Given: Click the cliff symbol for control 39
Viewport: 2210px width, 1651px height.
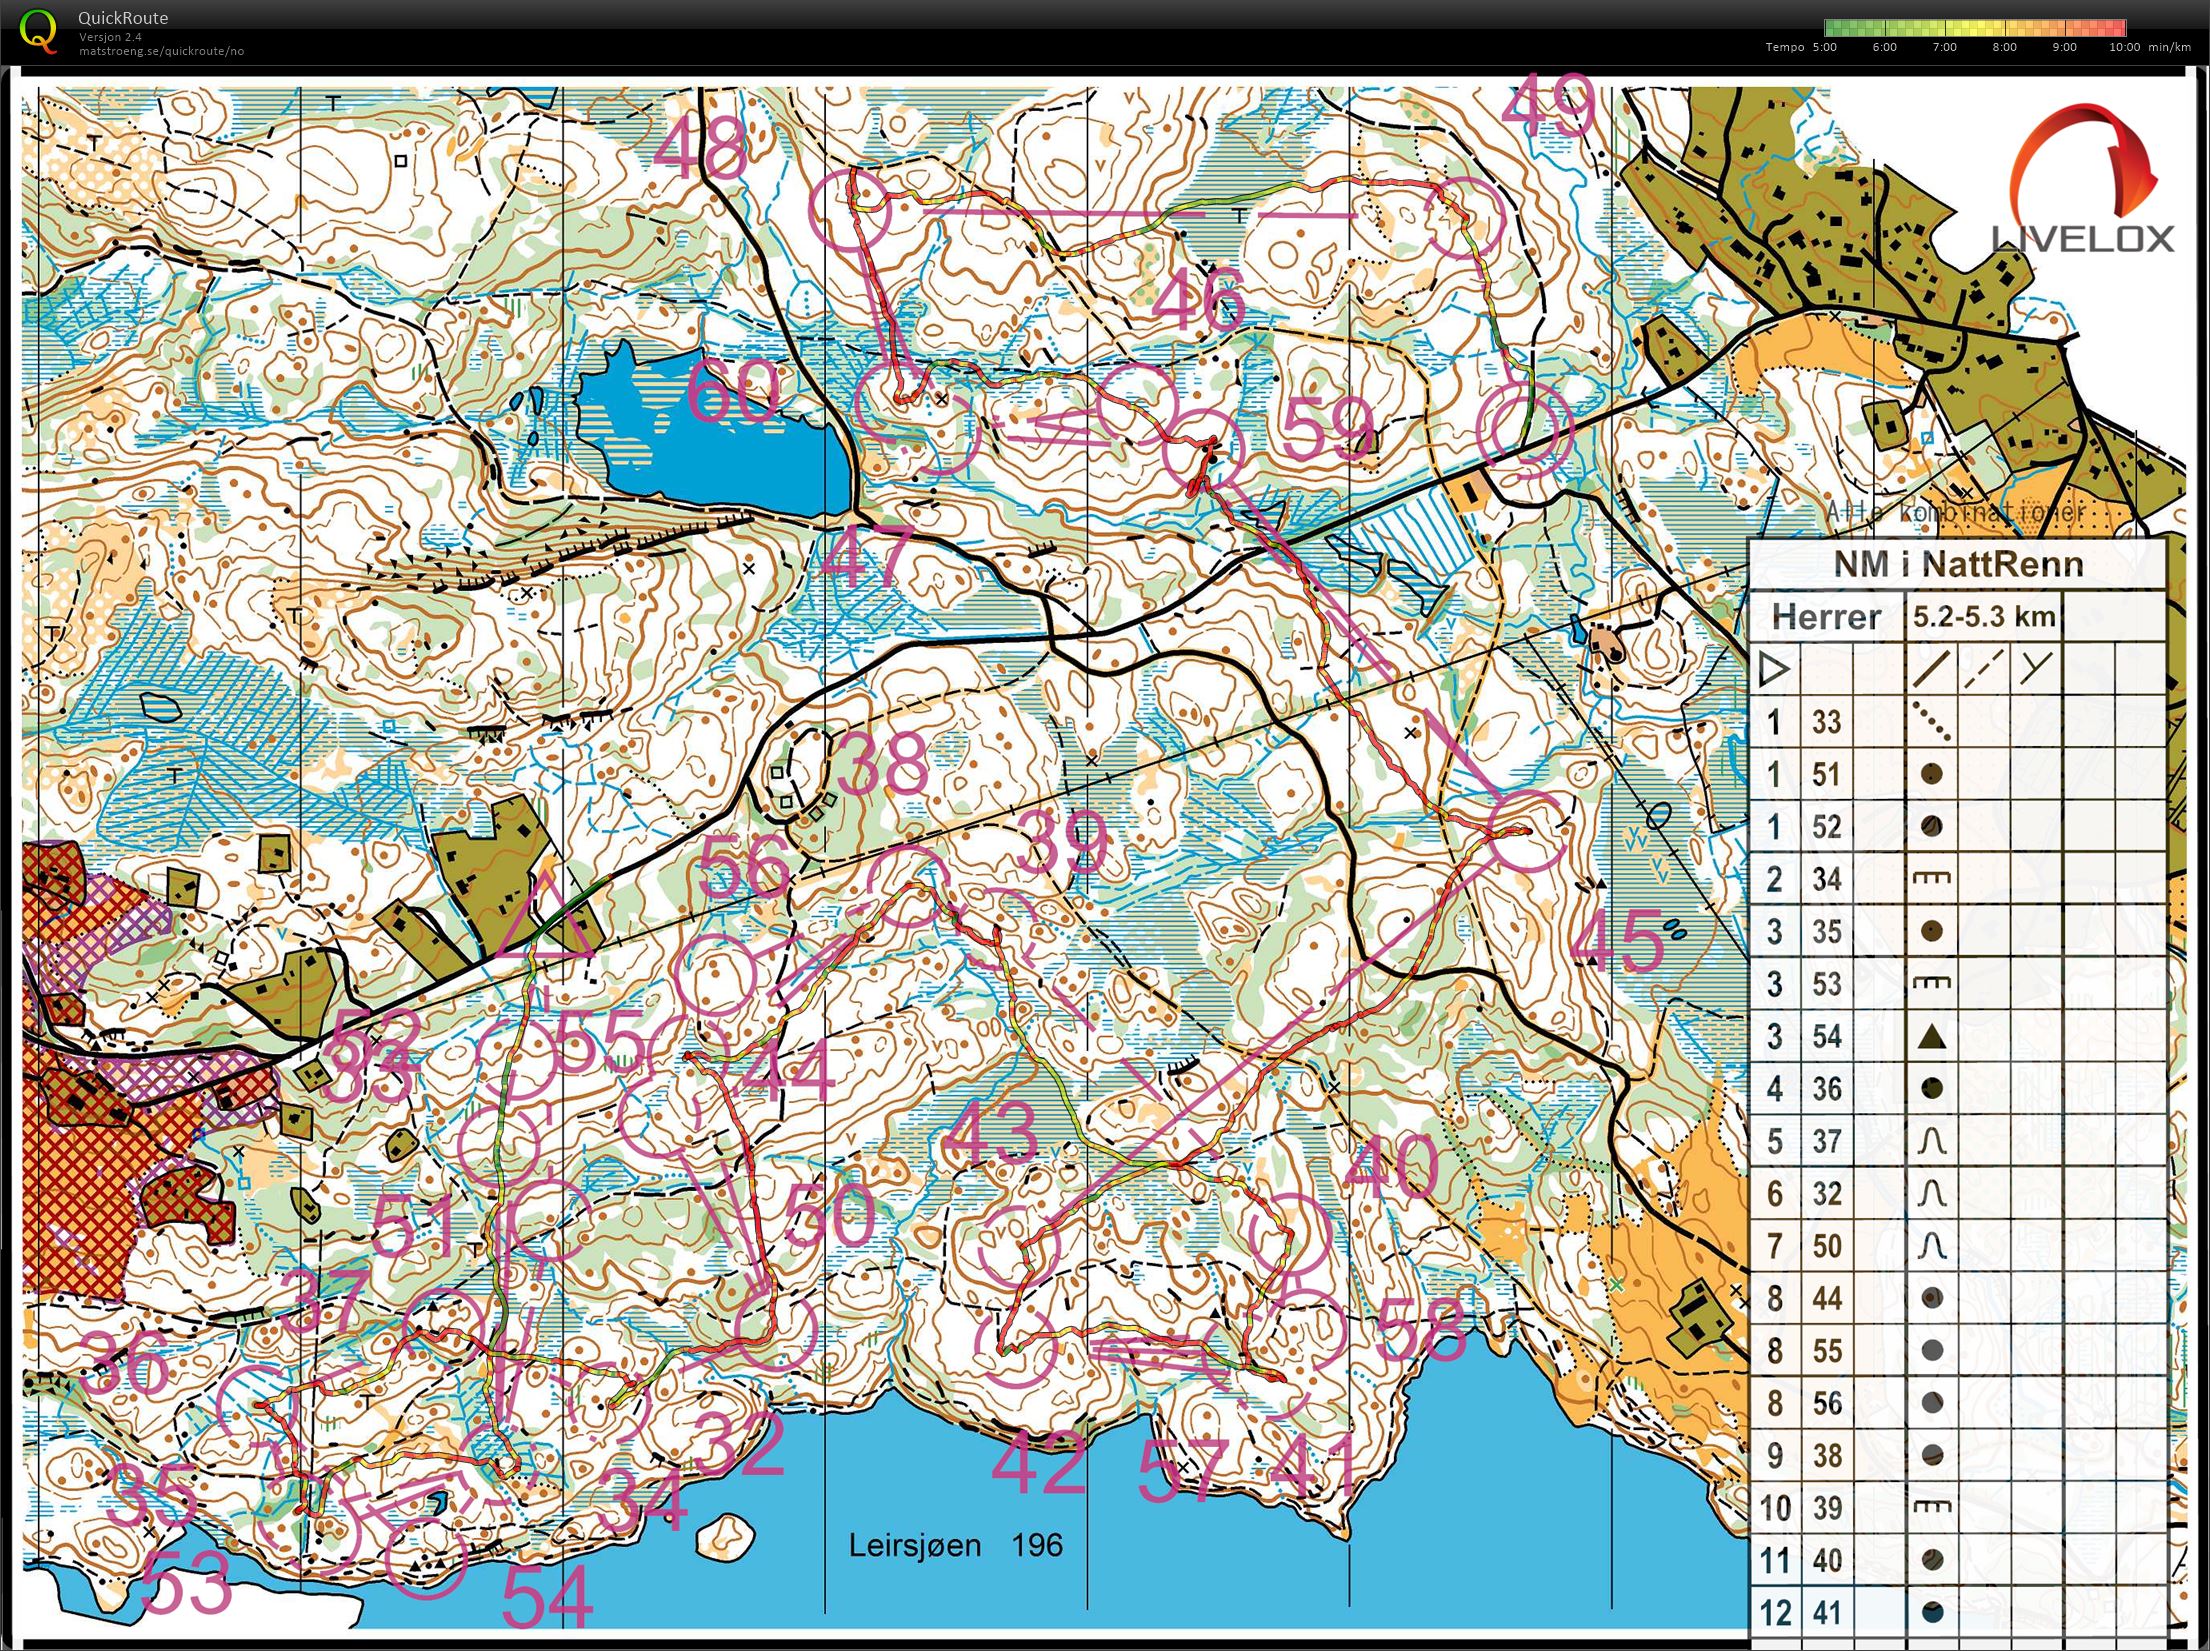Looking at the screenshot, I should click(1931, 1507).
